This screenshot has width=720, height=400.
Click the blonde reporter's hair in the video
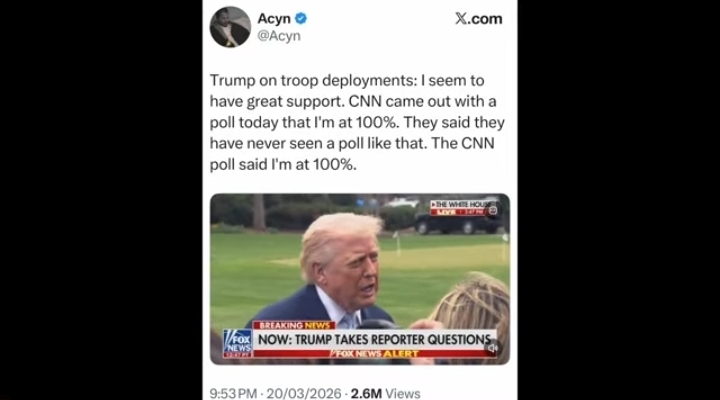point(475,305)
